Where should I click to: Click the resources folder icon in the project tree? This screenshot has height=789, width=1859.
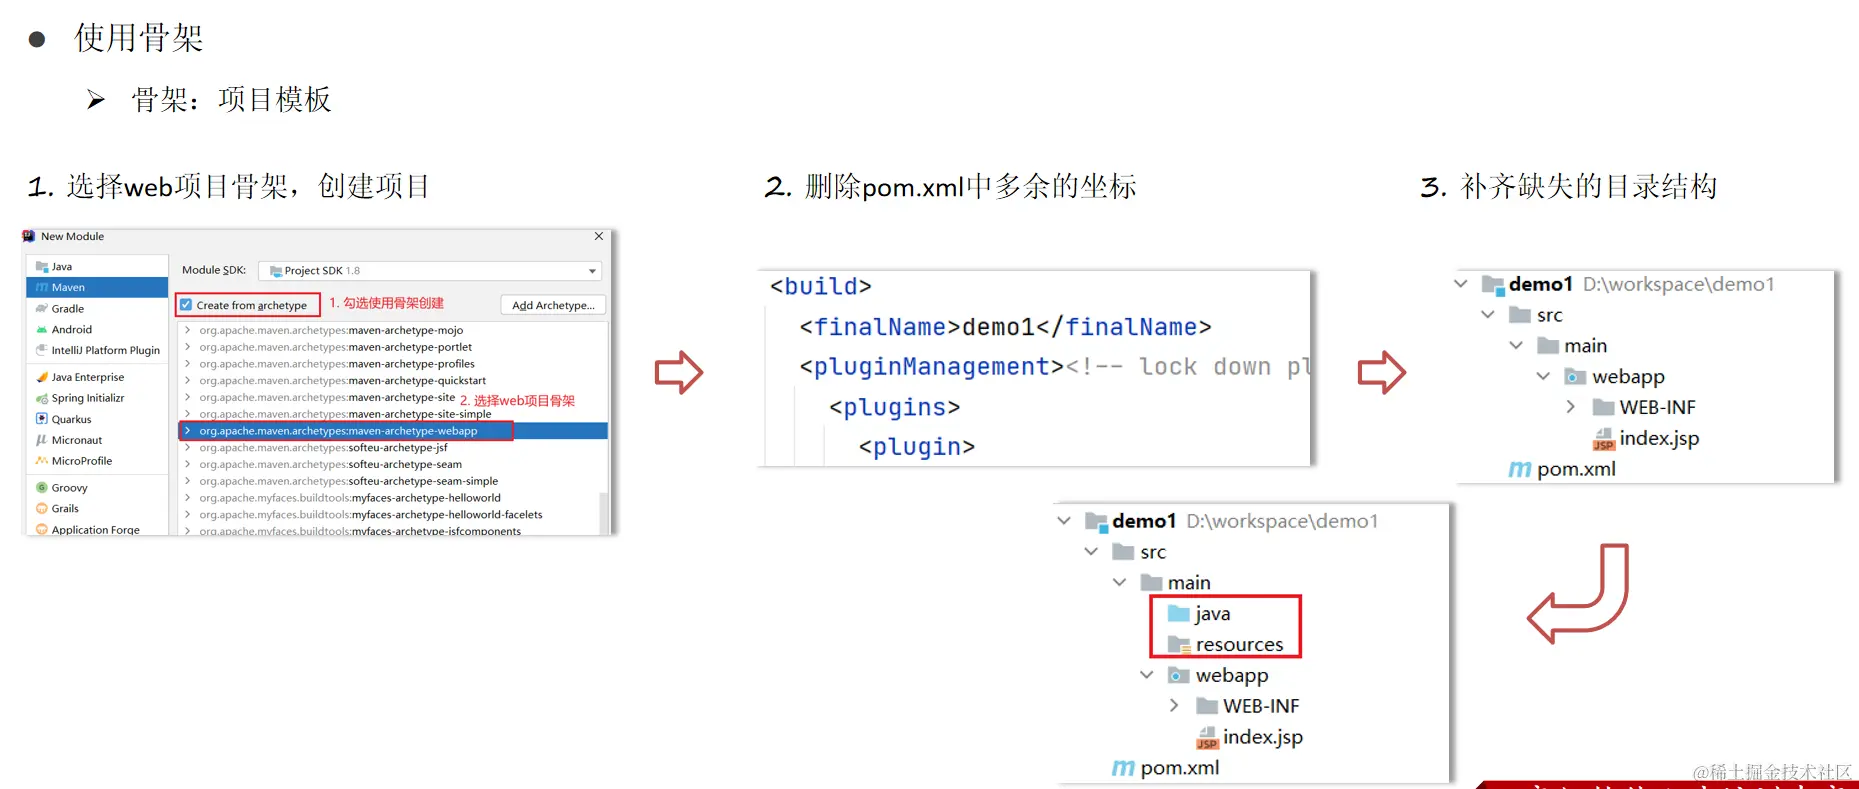click(1179, 645)
